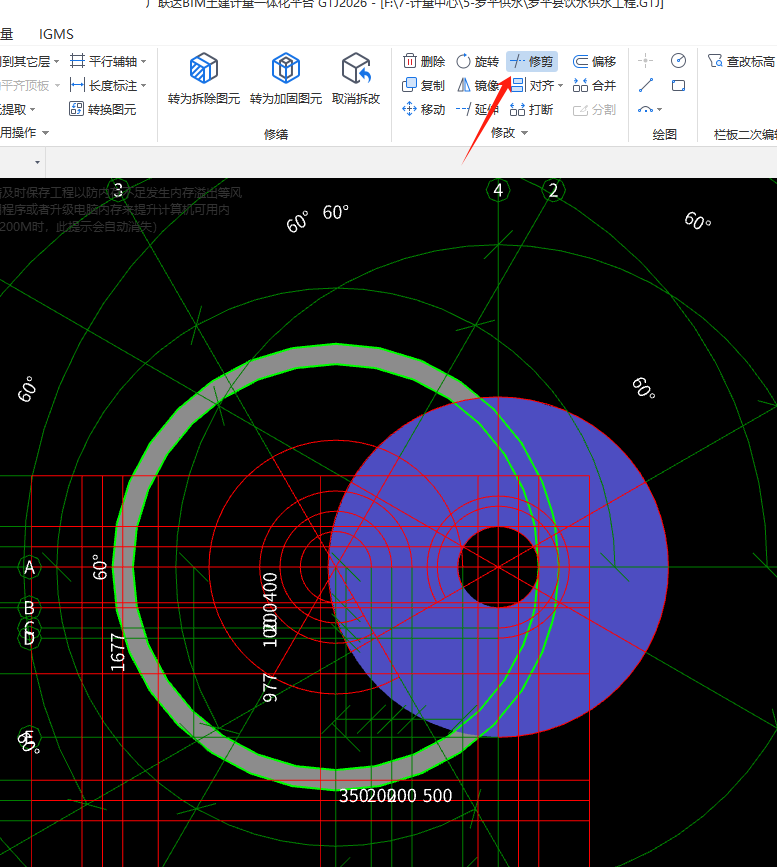Expand the 用操作 group dropdown
Viewport: 777px width, 867px height.
(45, 133)
